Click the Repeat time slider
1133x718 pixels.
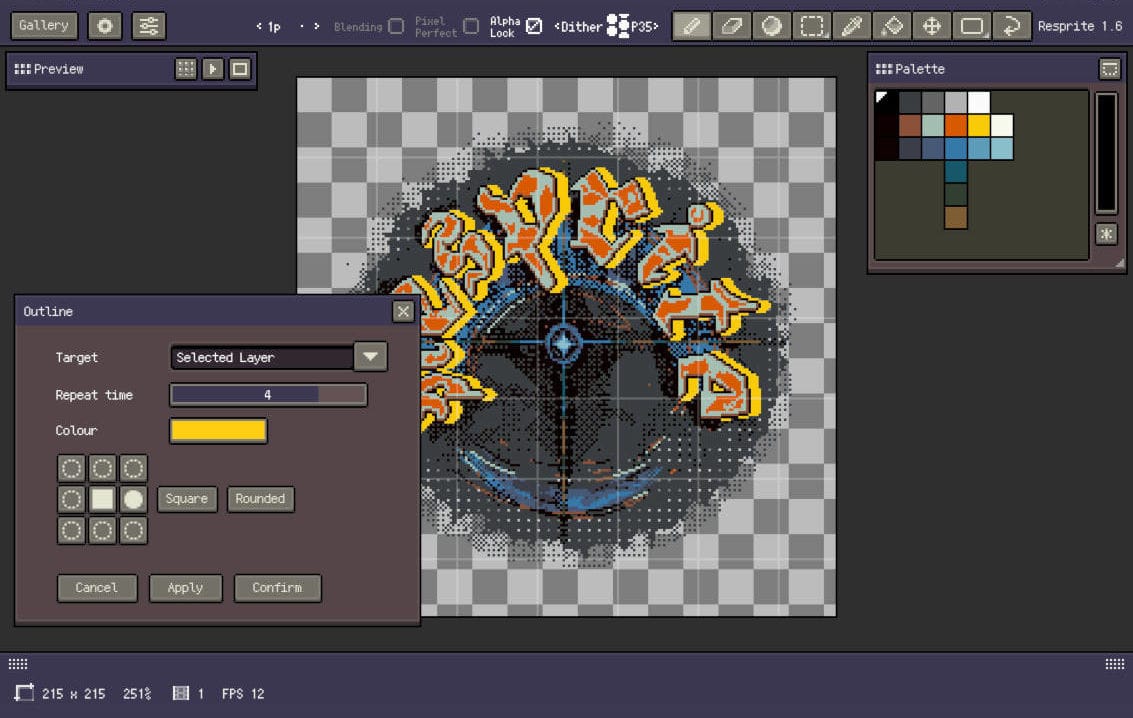[x=268, y=395]
